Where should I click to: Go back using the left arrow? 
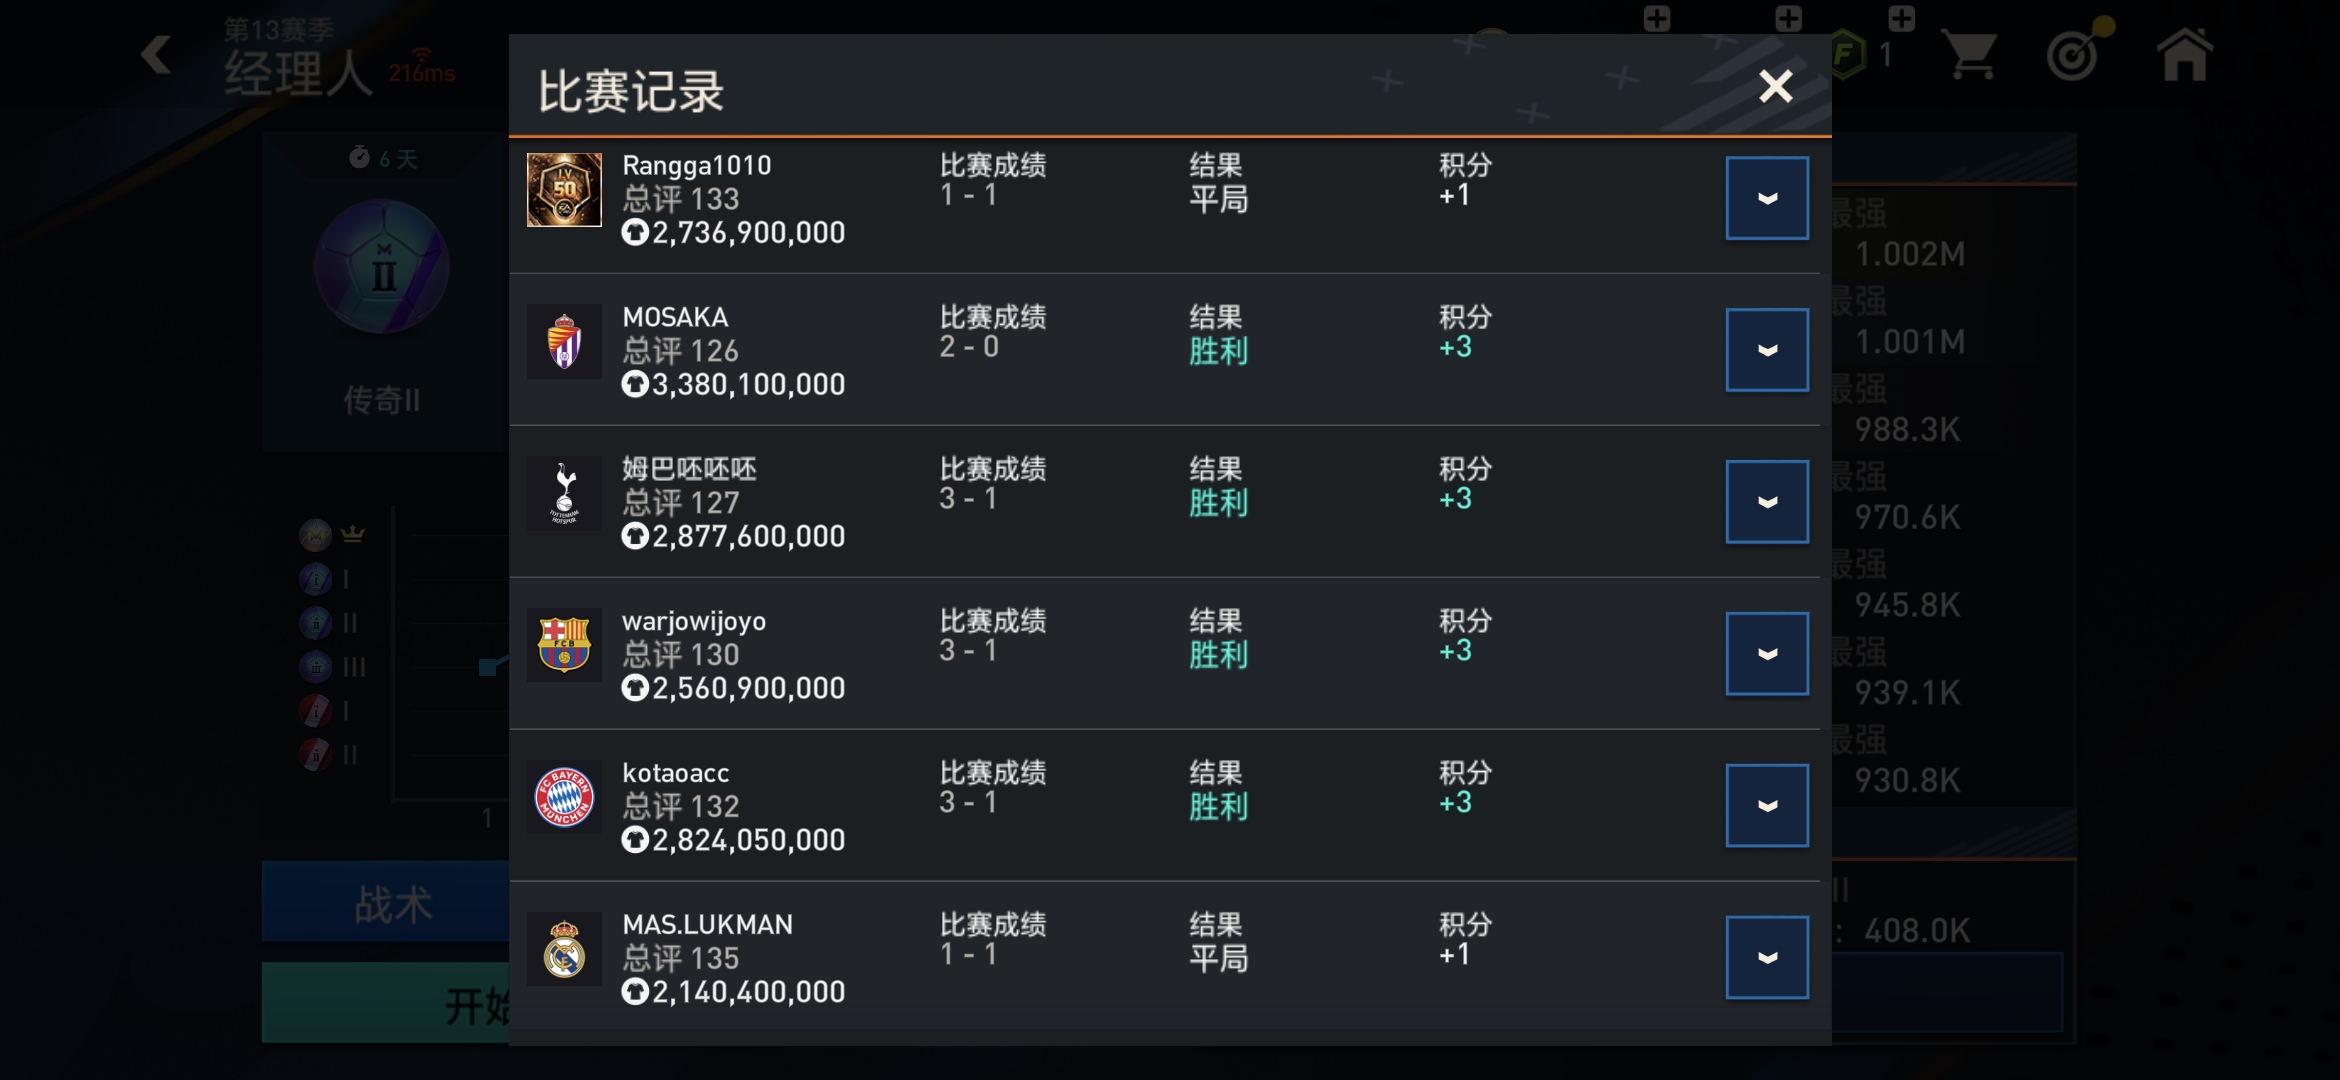pyautogui.click(x=156, y=55)
